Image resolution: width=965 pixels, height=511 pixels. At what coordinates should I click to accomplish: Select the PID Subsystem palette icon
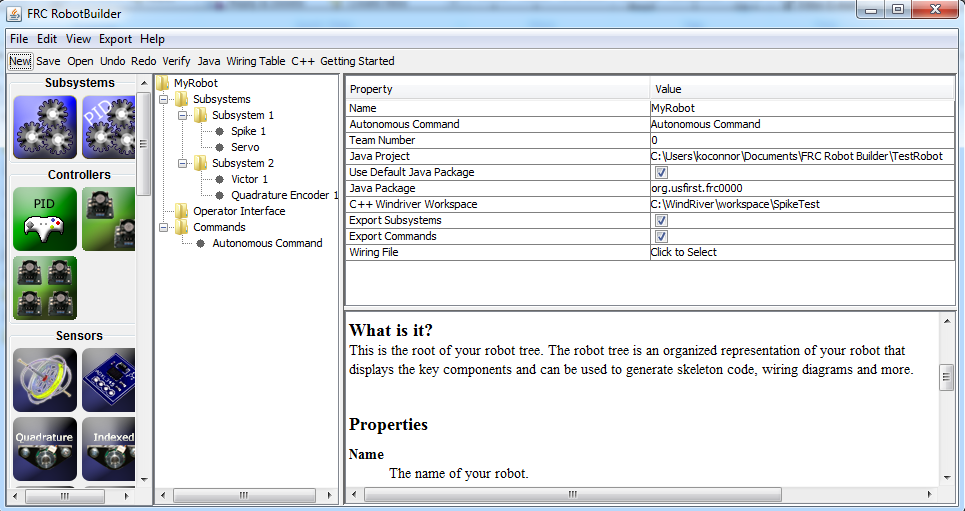coord(108,127)
